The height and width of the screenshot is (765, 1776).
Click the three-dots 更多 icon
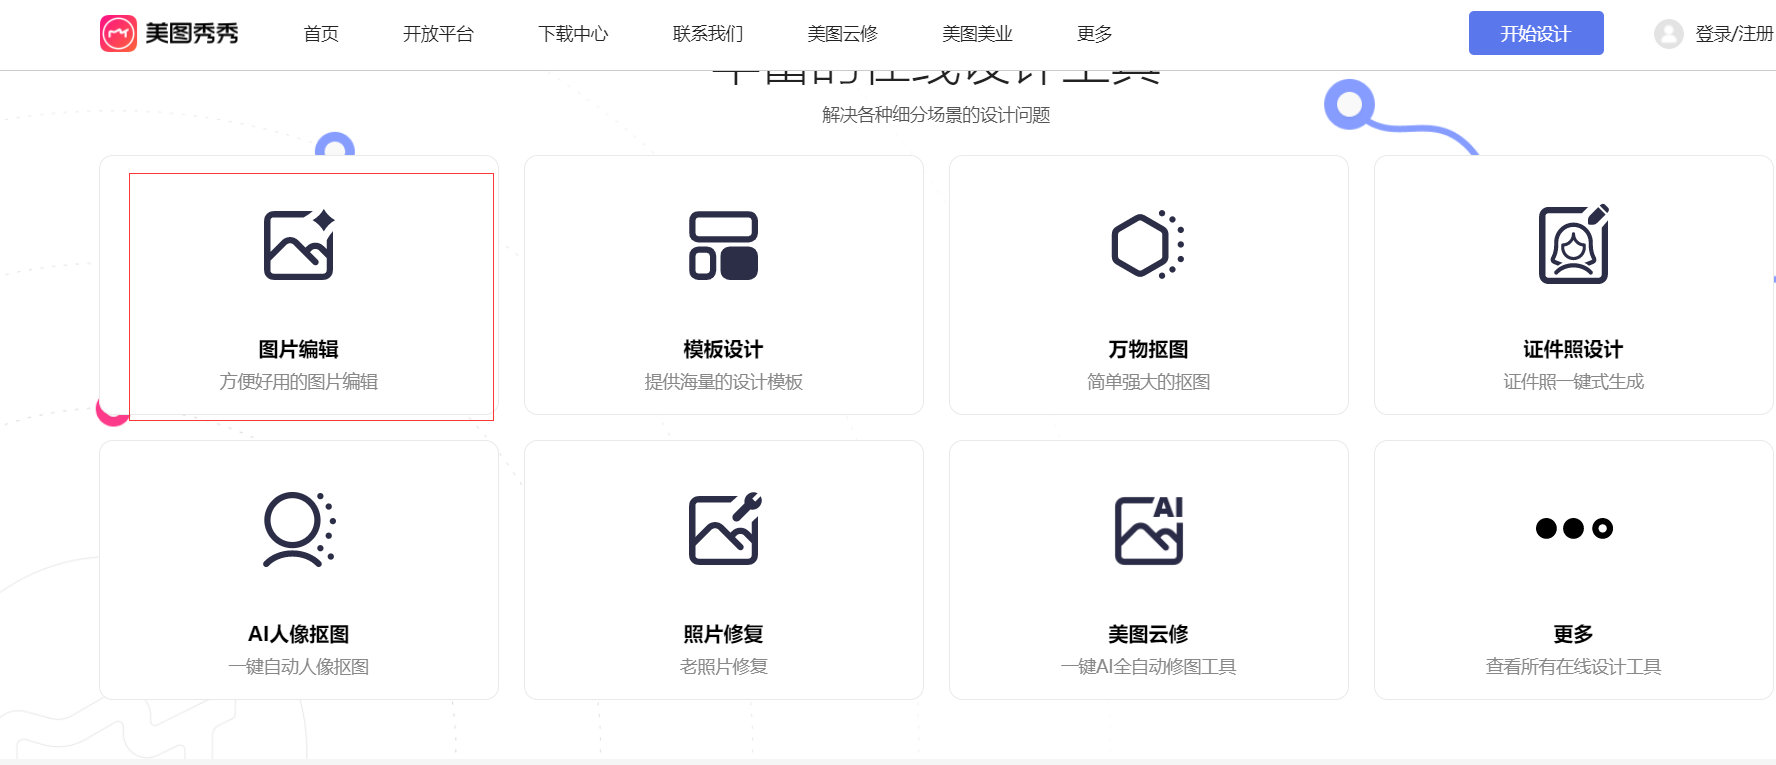tap(1574, 528)
